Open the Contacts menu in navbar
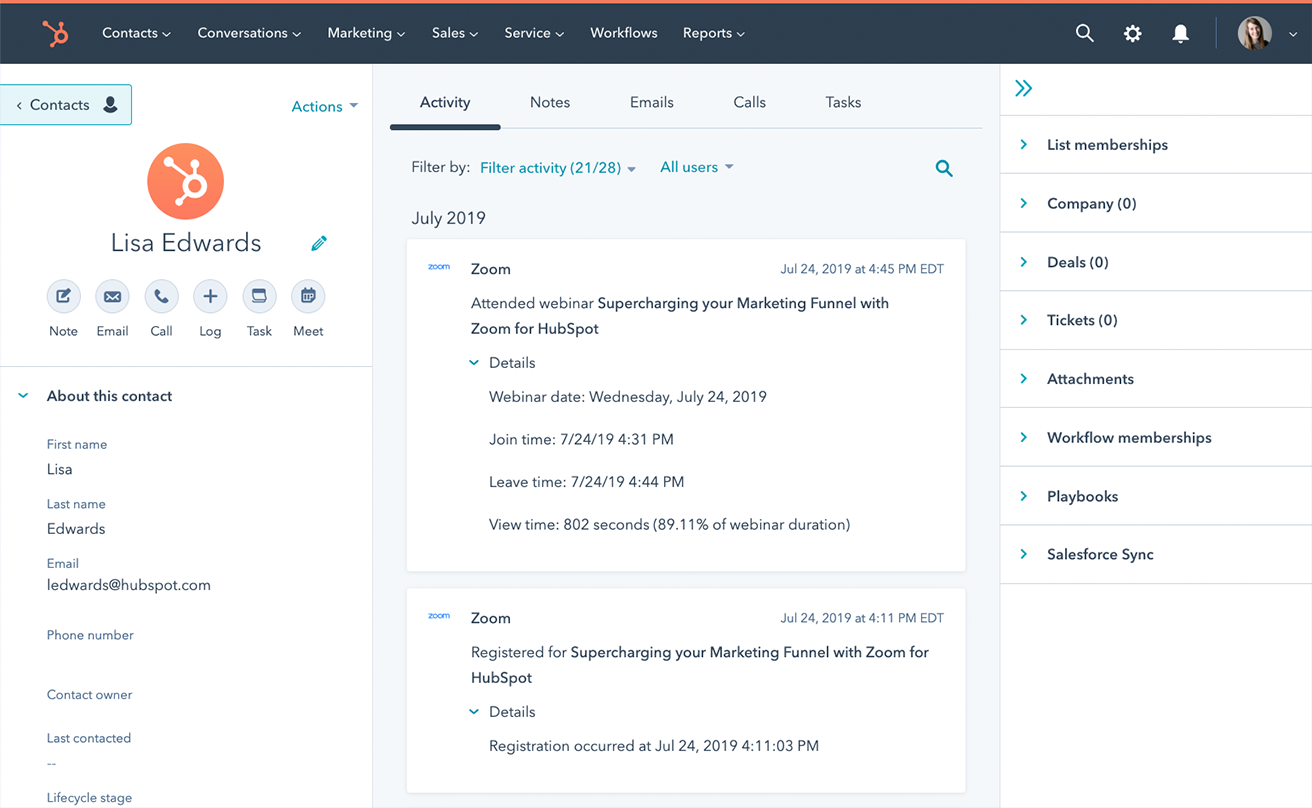1312x808 pixels. point(136,33)
